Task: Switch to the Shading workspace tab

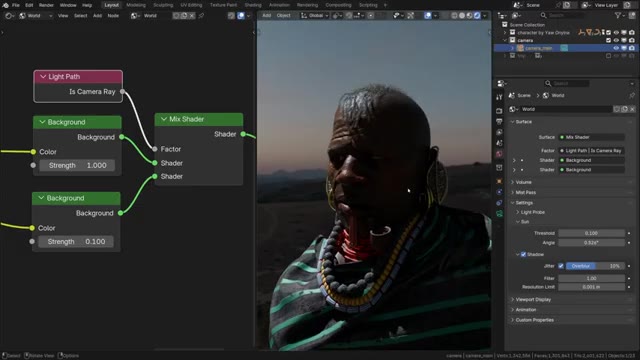Action: point(253,5)
